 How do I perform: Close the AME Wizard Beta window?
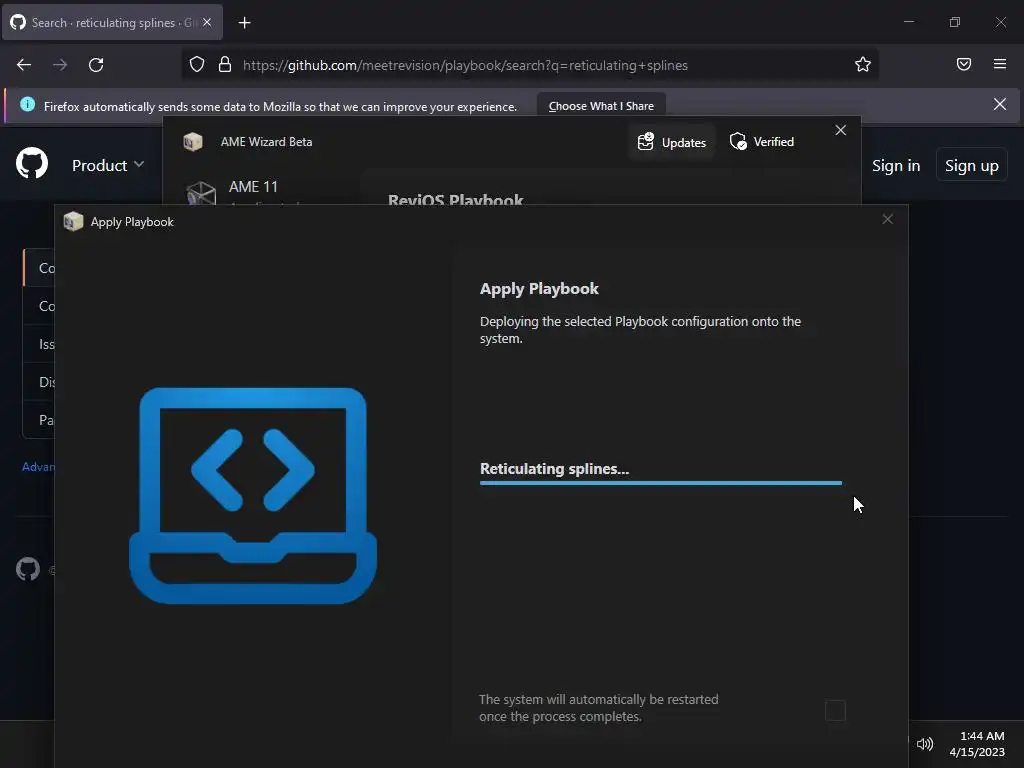pyautogui.click(x=840, y=130)
